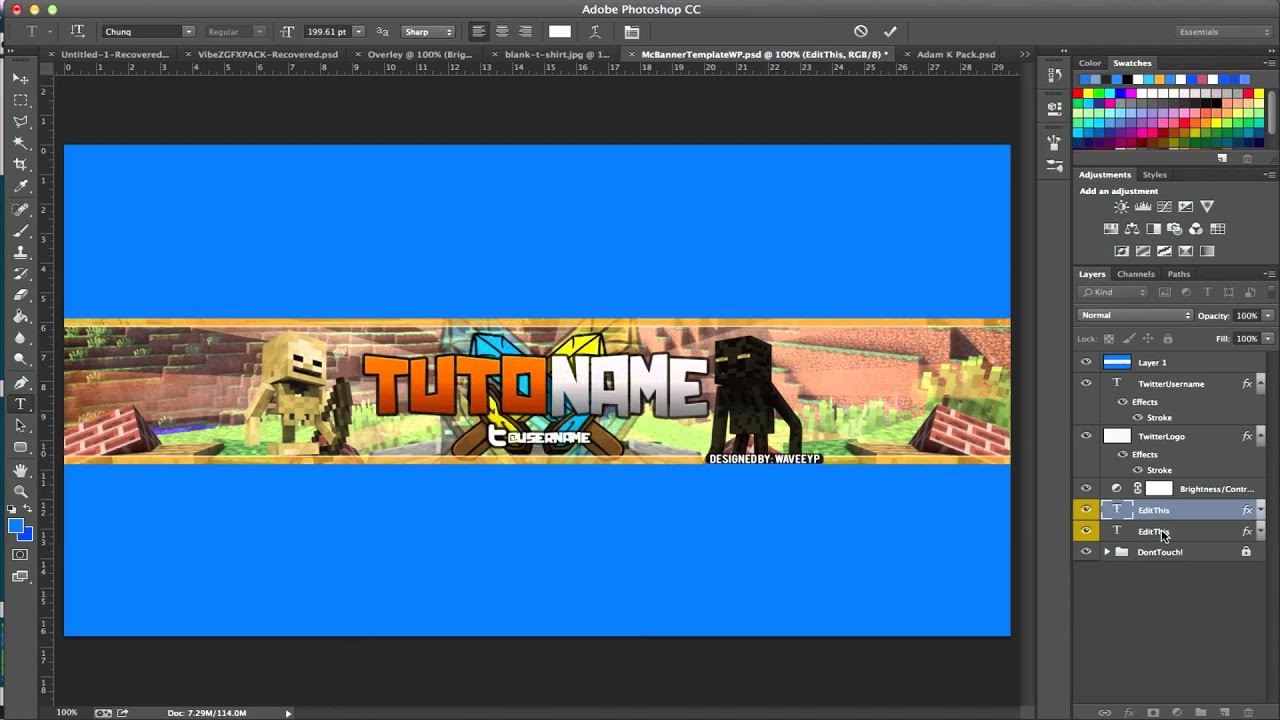The image size is (1280, 720).
Task: Select the Pen tool
Action: (x=20, y=382)
